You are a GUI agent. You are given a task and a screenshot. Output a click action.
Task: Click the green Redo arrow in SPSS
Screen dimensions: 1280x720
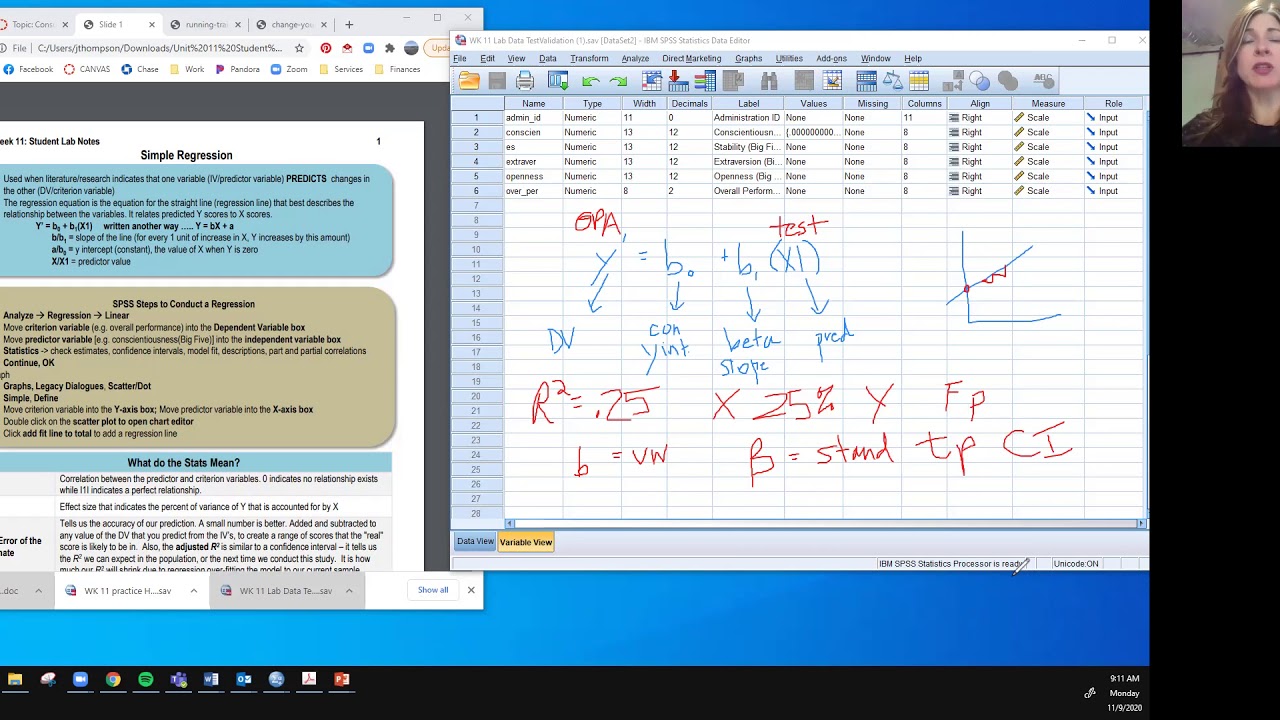(x=618, y=81)
